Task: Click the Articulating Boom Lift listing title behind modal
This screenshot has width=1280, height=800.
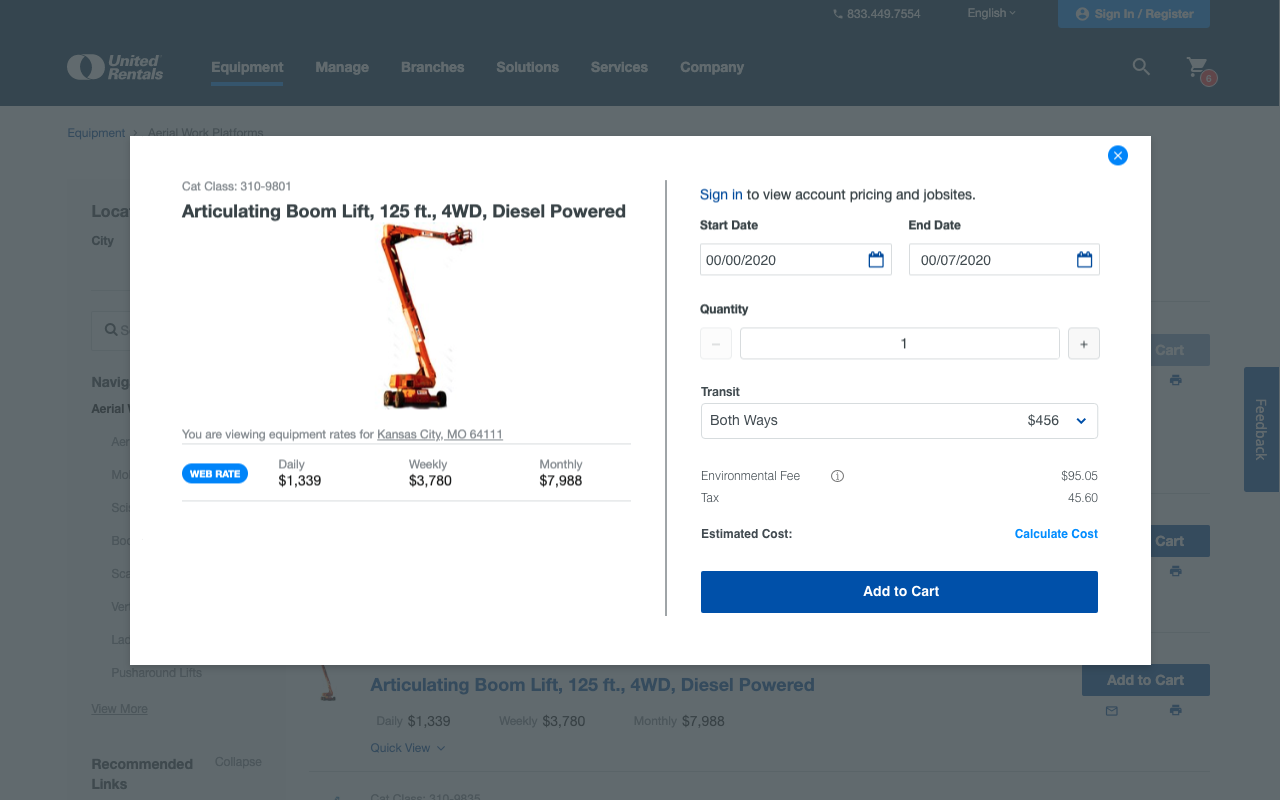Action: coord(592,685)
